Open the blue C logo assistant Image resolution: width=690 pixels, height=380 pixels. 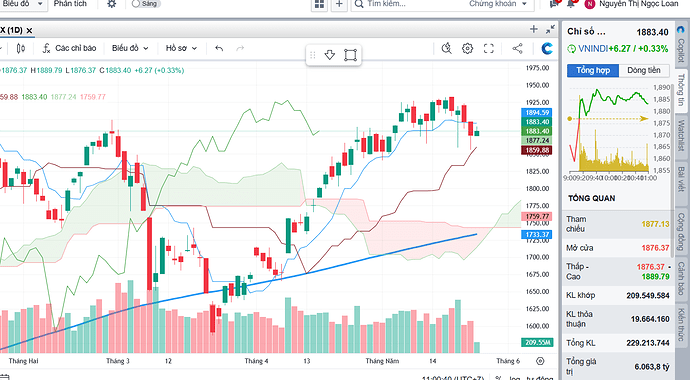click(547, 48)
